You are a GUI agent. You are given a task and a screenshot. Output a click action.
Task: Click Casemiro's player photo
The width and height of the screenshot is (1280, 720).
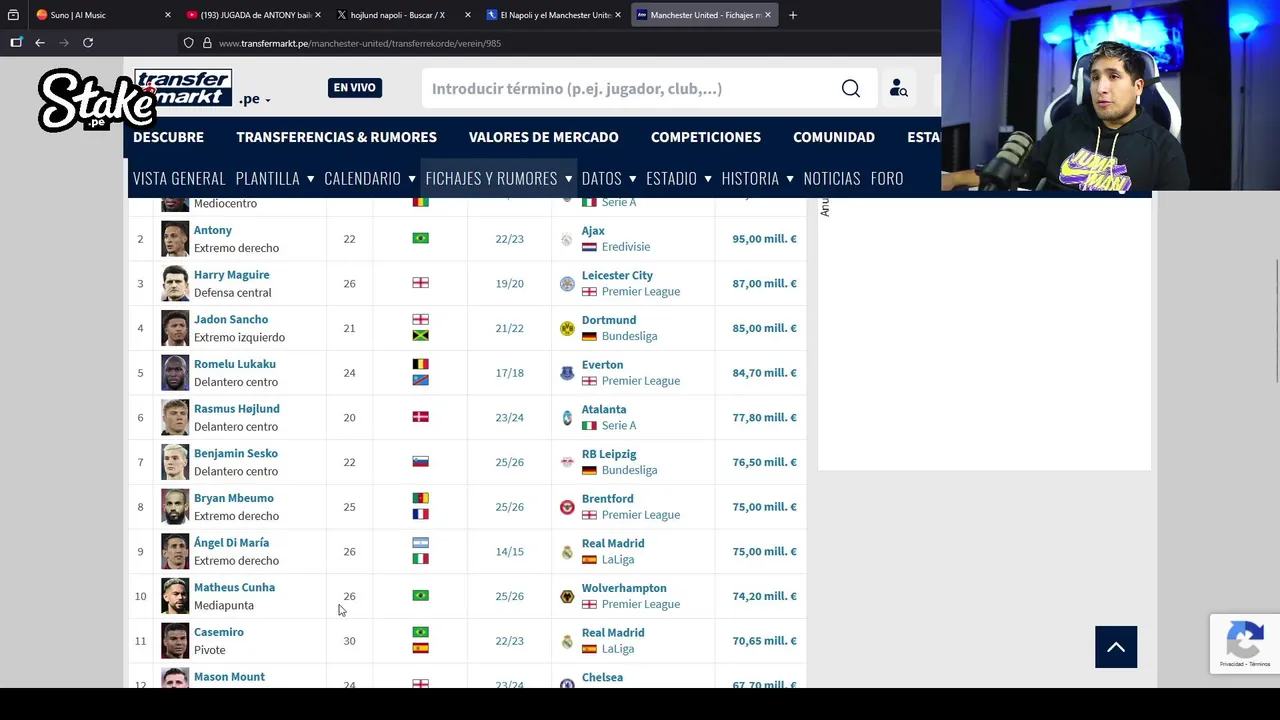(x=175, y=641)
